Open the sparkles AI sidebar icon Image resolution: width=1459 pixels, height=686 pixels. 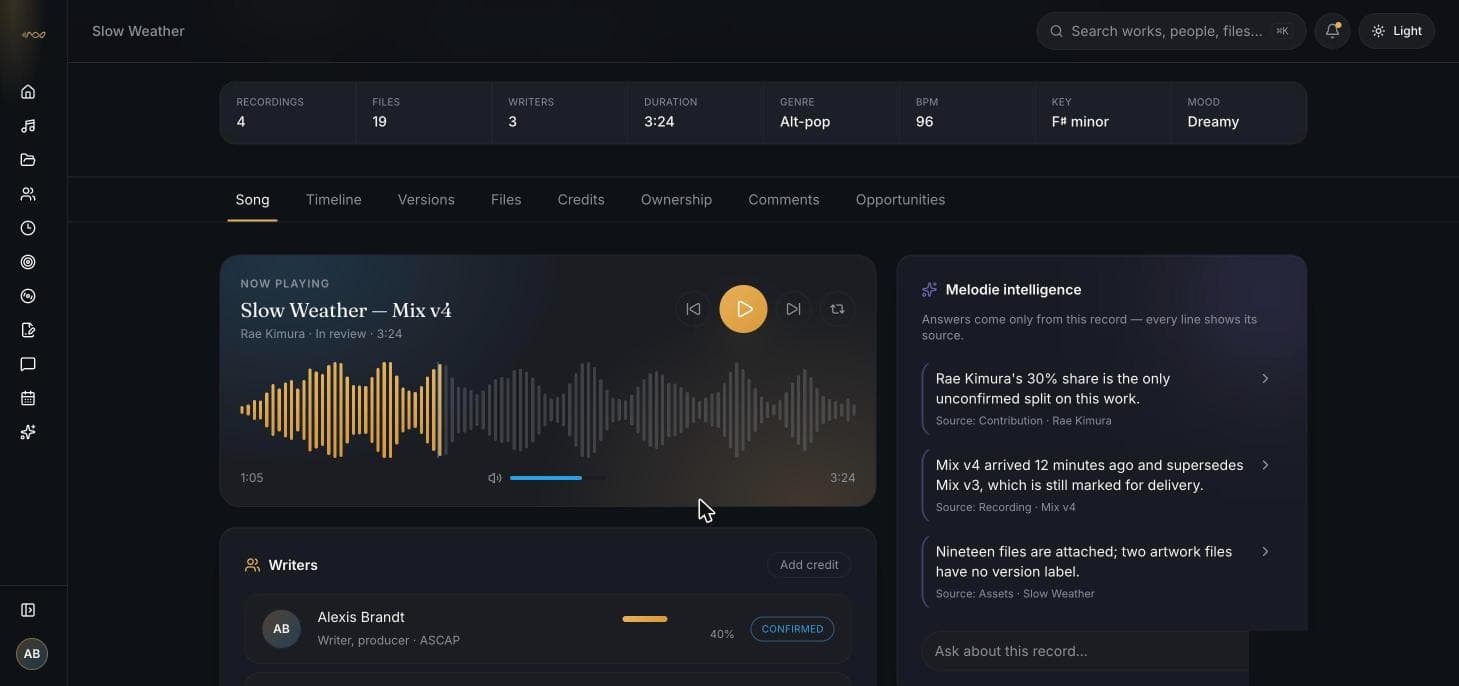(28, 432)
